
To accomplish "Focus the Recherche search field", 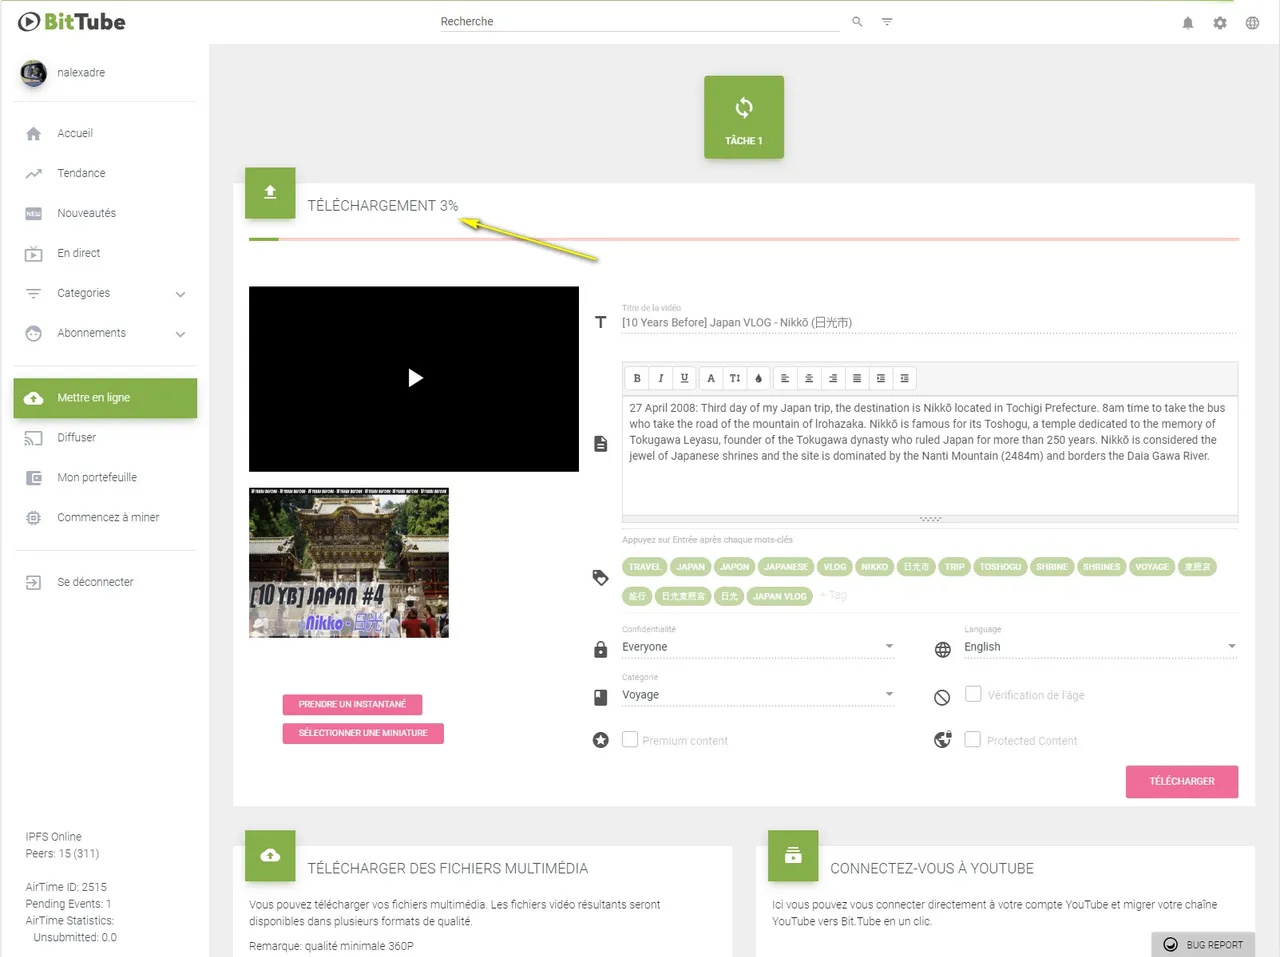I will pos(640,21).
